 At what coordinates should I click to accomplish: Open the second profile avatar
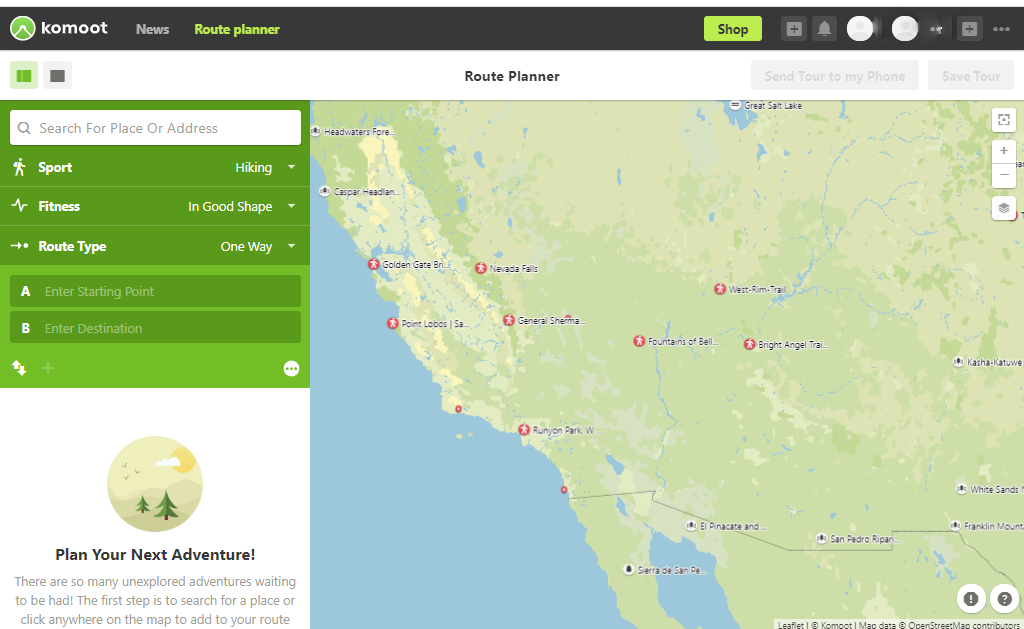tap(905, 29)
